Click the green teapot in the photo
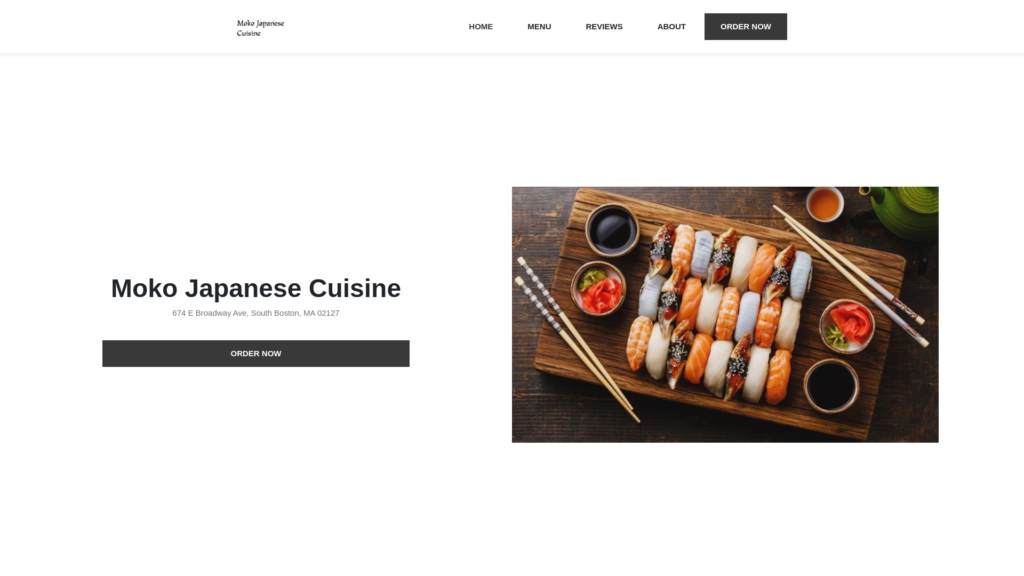1024x576 pixels. [x=904, y=210]
